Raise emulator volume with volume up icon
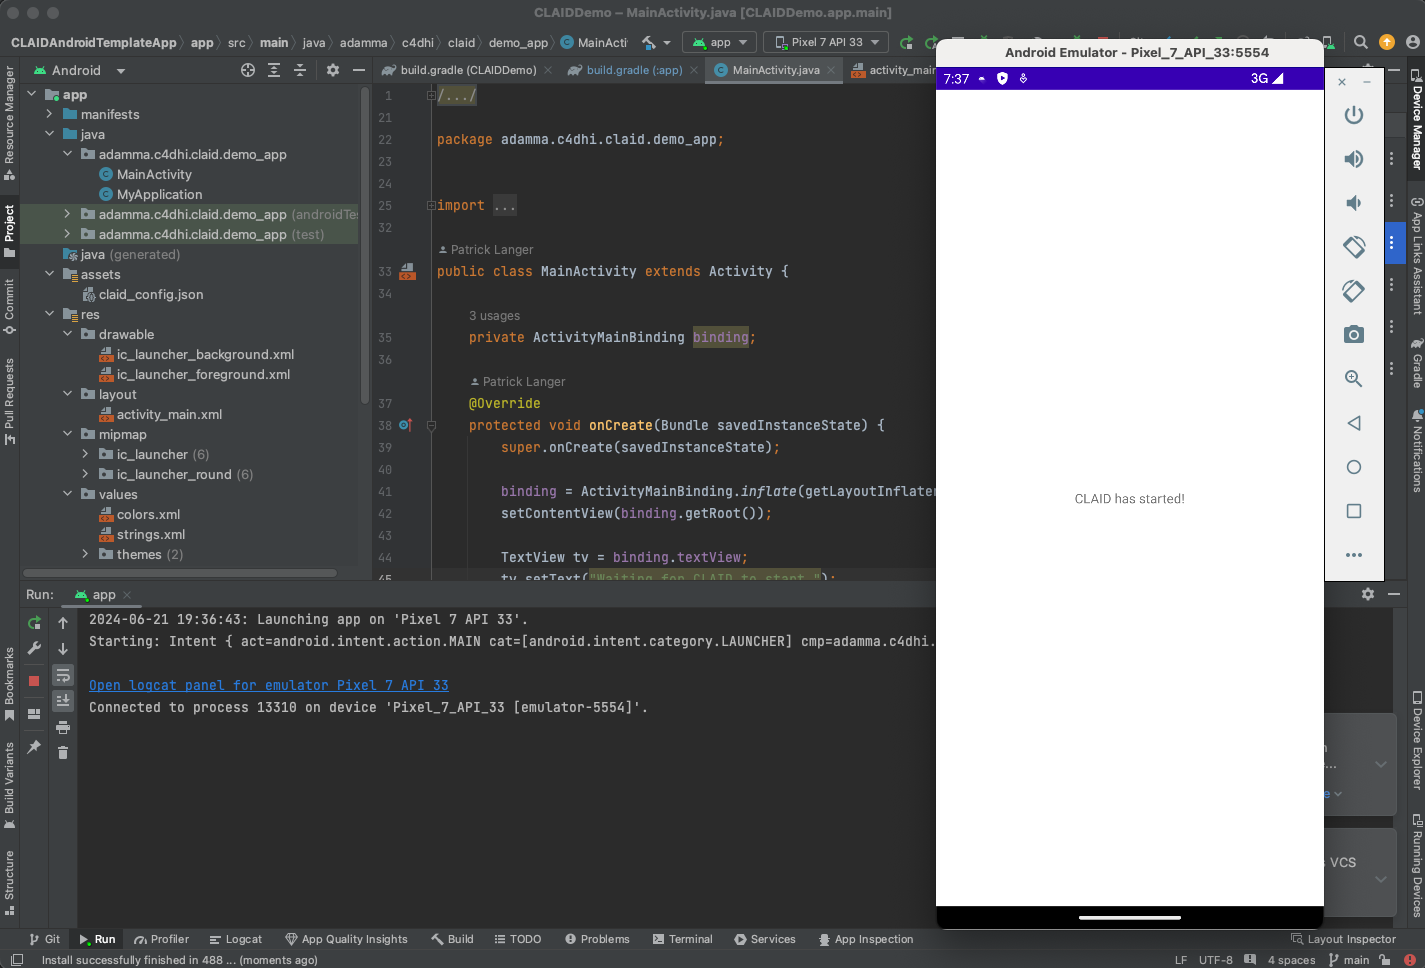This screenshot has height=968, width=1425. tap(1354, 159)
